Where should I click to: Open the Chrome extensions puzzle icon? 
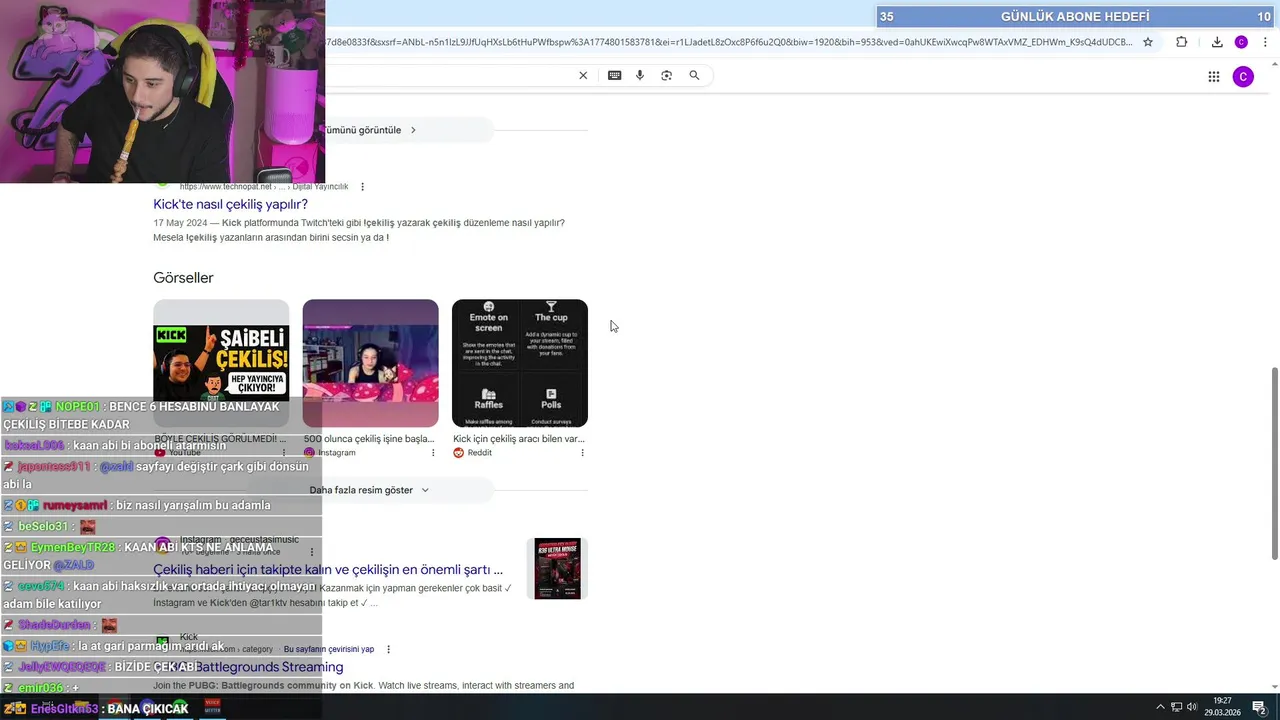point(1181,42)
